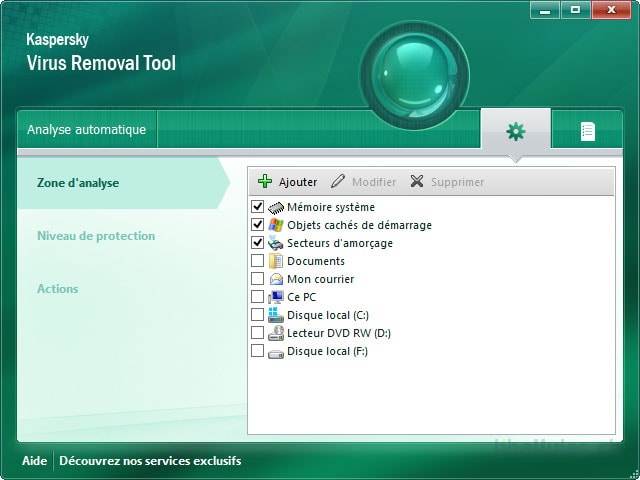Open the Aide link

[x=34, y=461]
